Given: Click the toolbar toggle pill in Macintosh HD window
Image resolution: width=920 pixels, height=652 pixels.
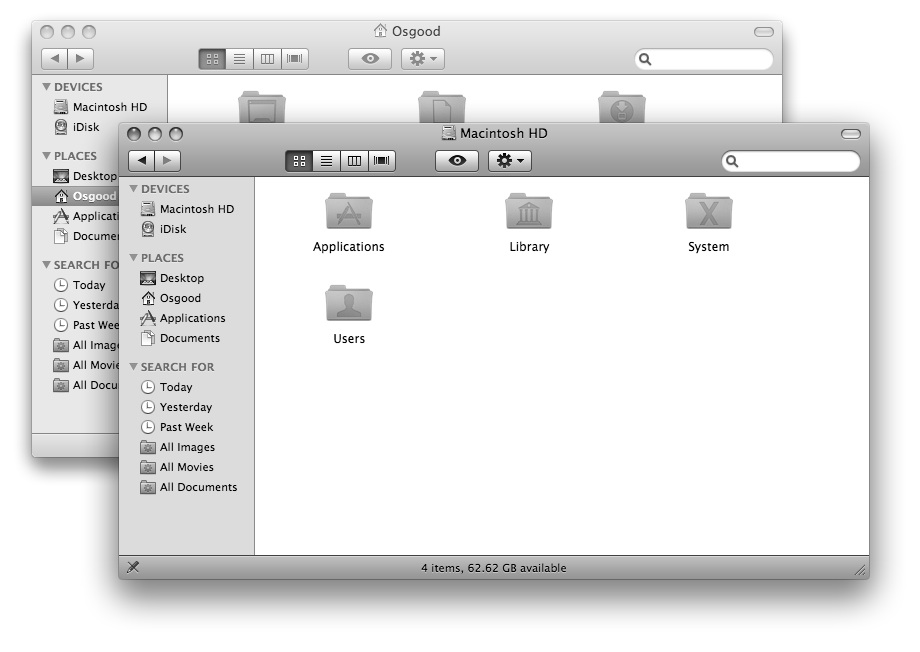Looking at the screenshot, I should [x=850, y=134].
